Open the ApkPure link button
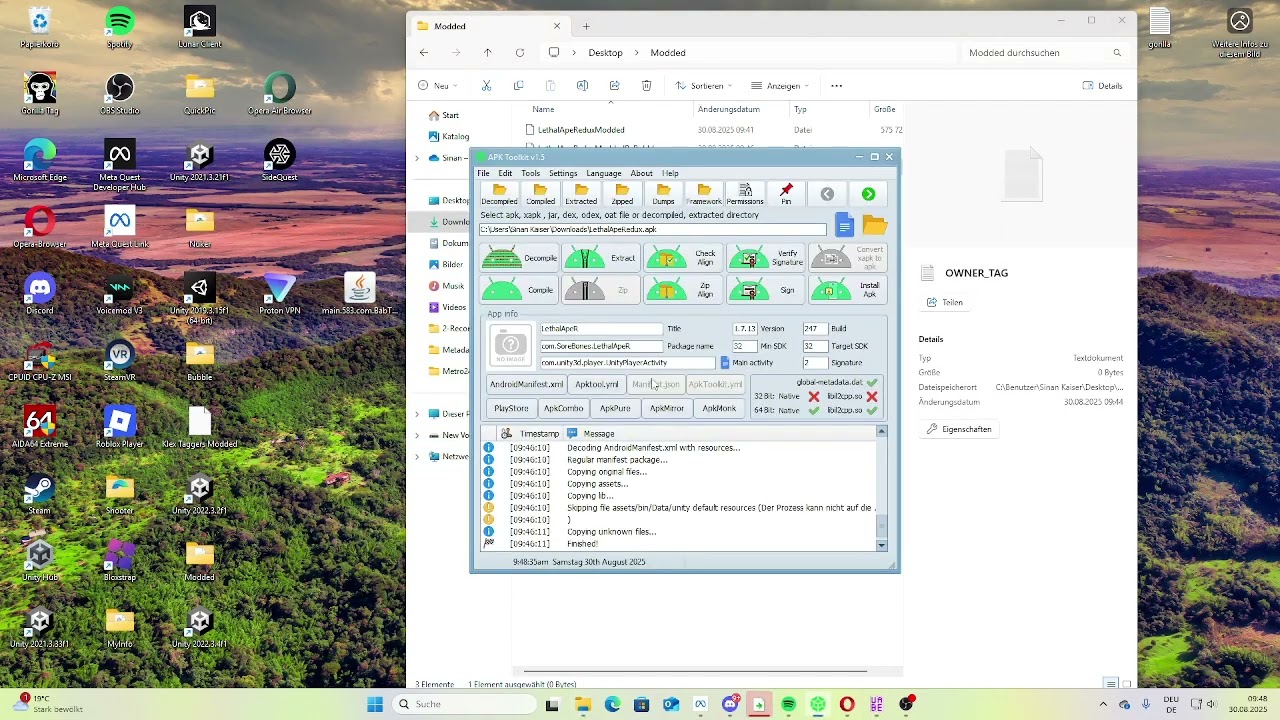The height and width of the screenshot is (720, 1280). [615, 408]
